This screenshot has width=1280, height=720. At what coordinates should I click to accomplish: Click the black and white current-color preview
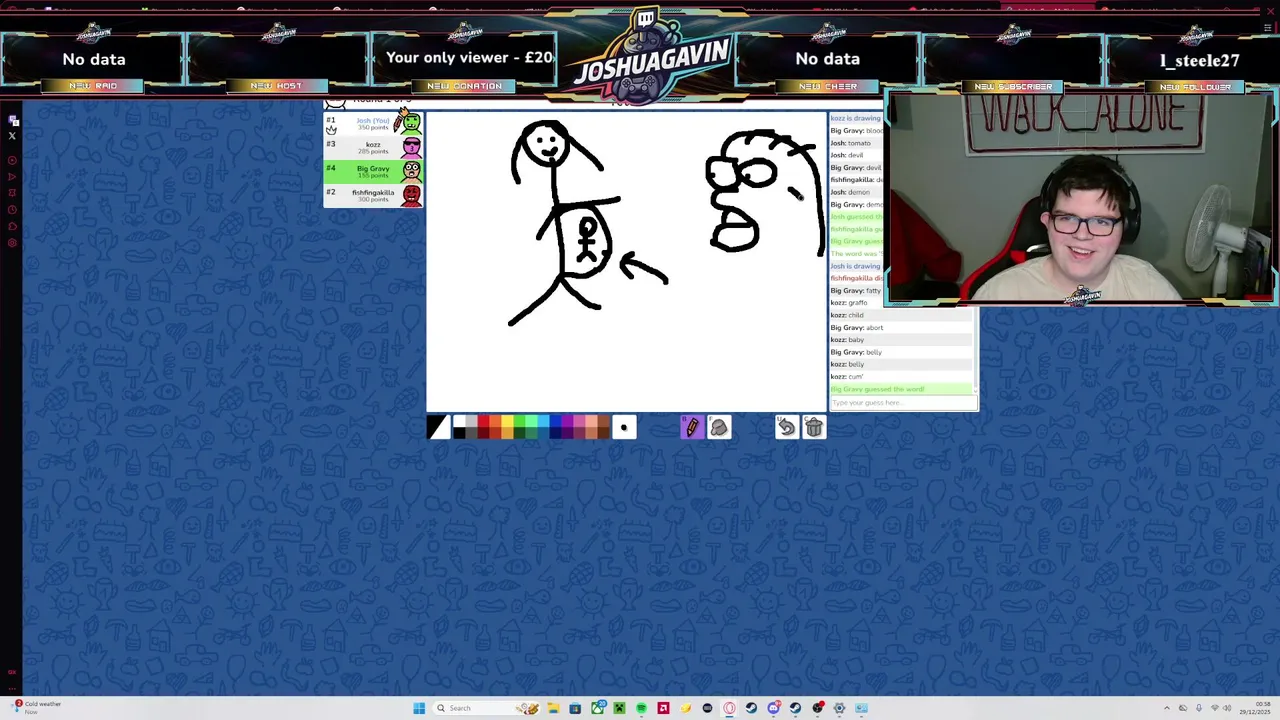[439, 428]
